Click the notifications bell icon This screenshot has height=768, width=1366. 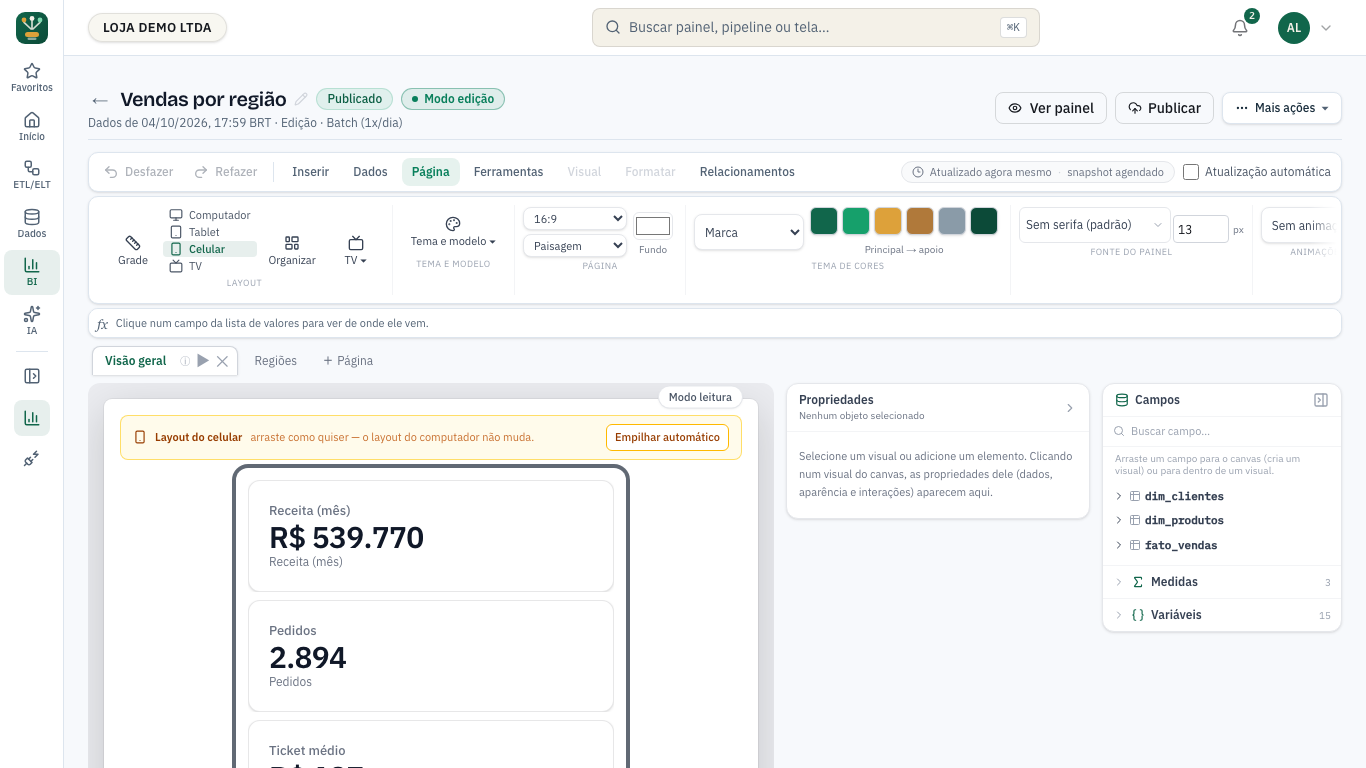(x=1240, y=28)
